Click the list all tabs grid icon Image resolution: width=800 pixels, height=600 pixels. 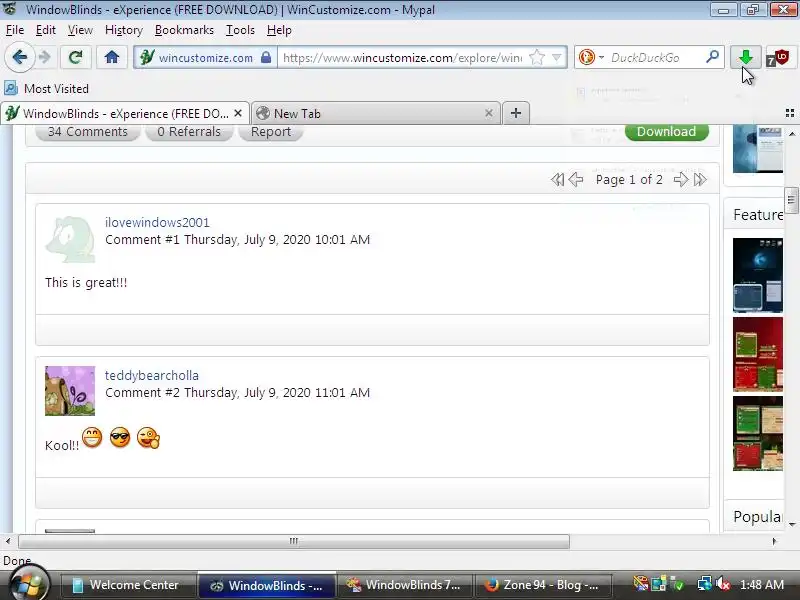pos(790,113)
